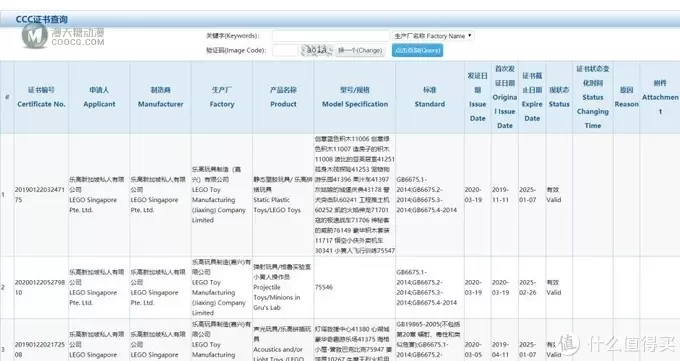Click row 3 issue date 2020-03-05
This screenshot has width=680, height=361.
pos(473,349)
